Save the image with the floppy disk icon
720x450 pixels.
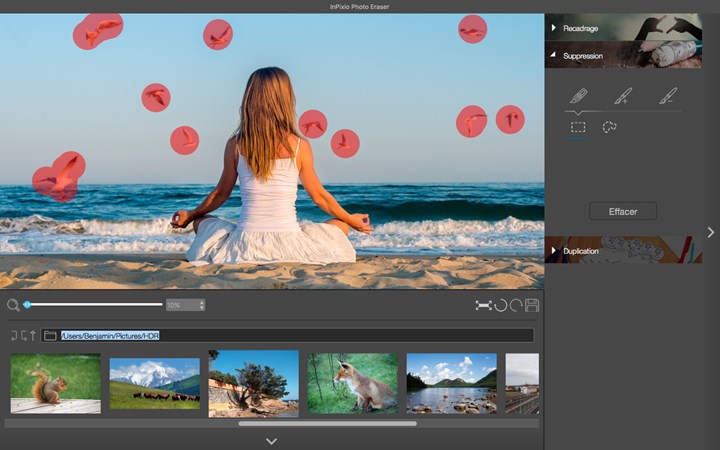[x=532, y=305]
